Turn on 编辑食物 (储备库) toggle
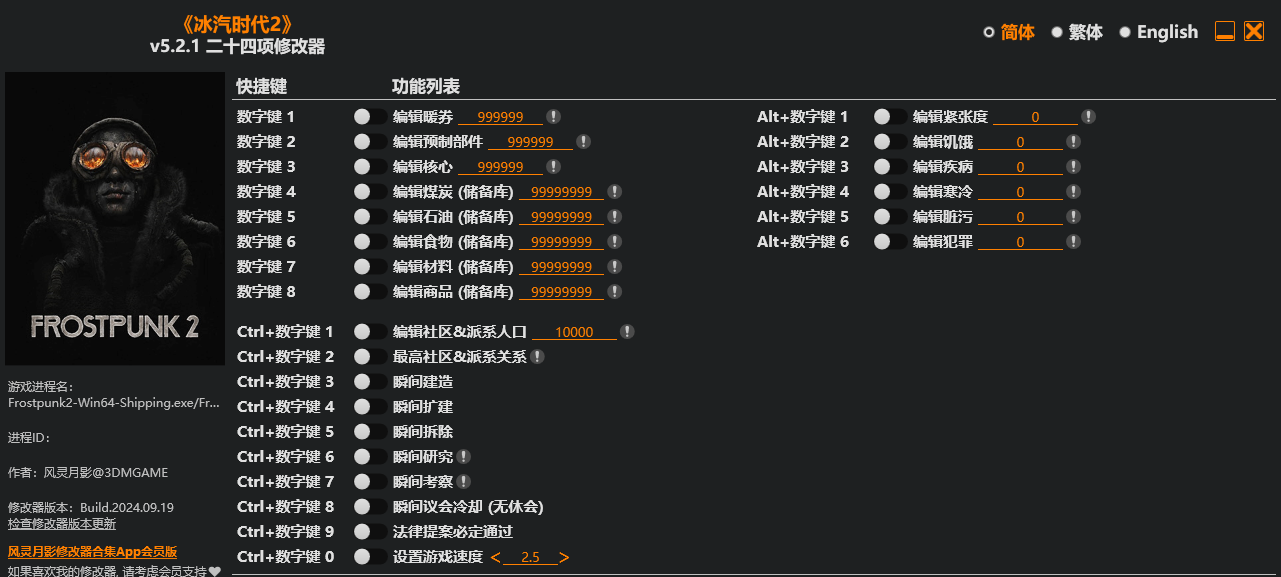The image size is (1281, 577). 370,242
